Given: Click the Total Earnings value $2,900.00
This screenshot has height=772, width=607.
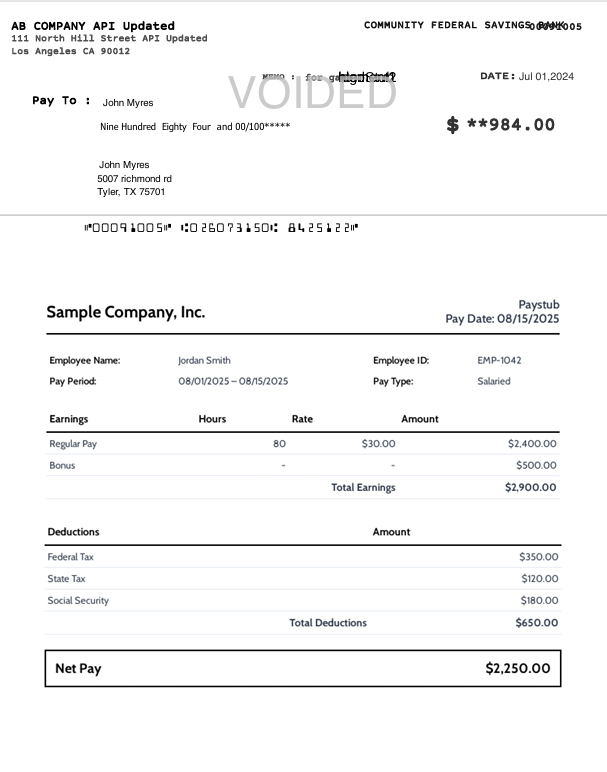Looking at the screenshot, I should 530,487.
